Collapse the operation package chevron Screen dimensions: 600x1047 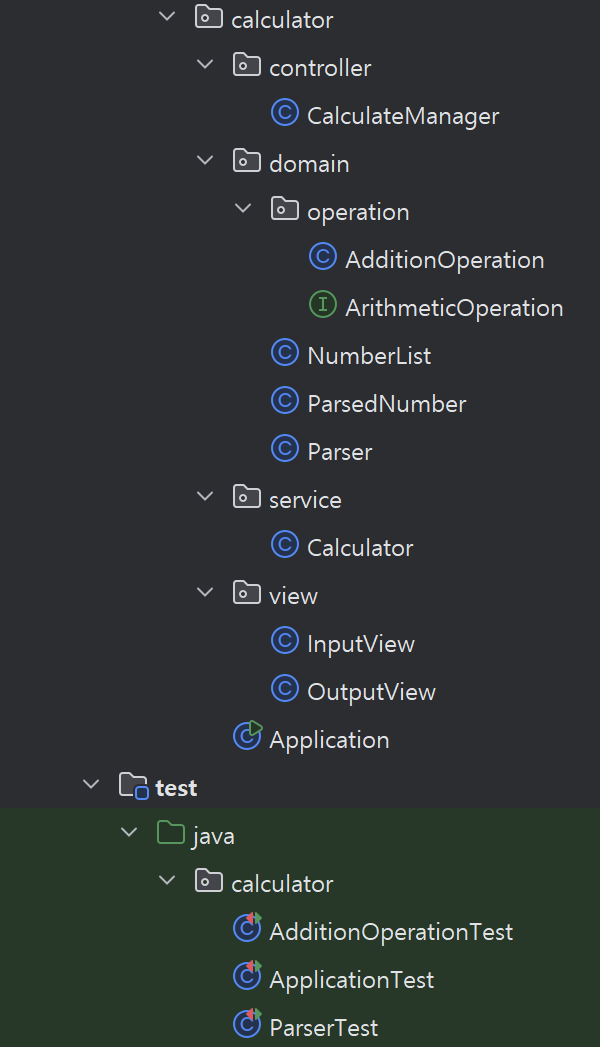243,208
